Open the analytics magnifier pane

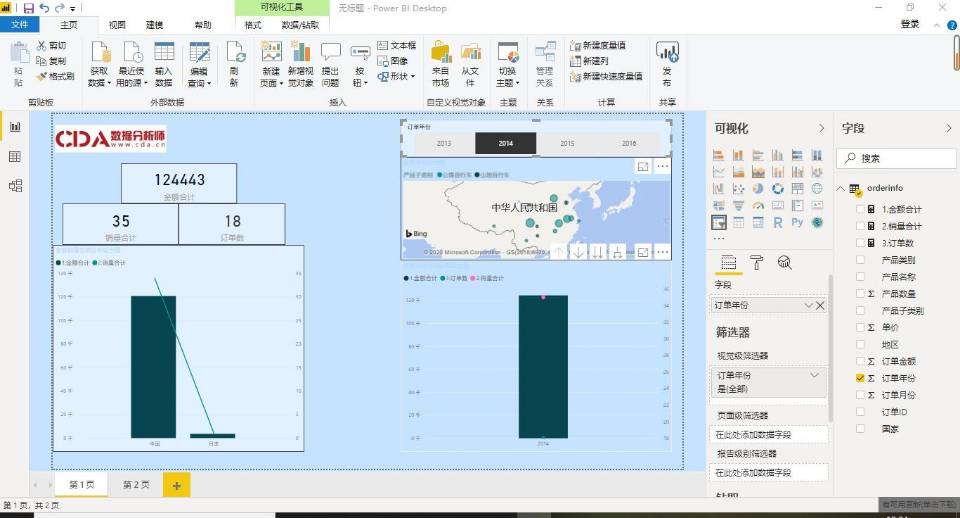pyautogui.click(x=784, y=263)
